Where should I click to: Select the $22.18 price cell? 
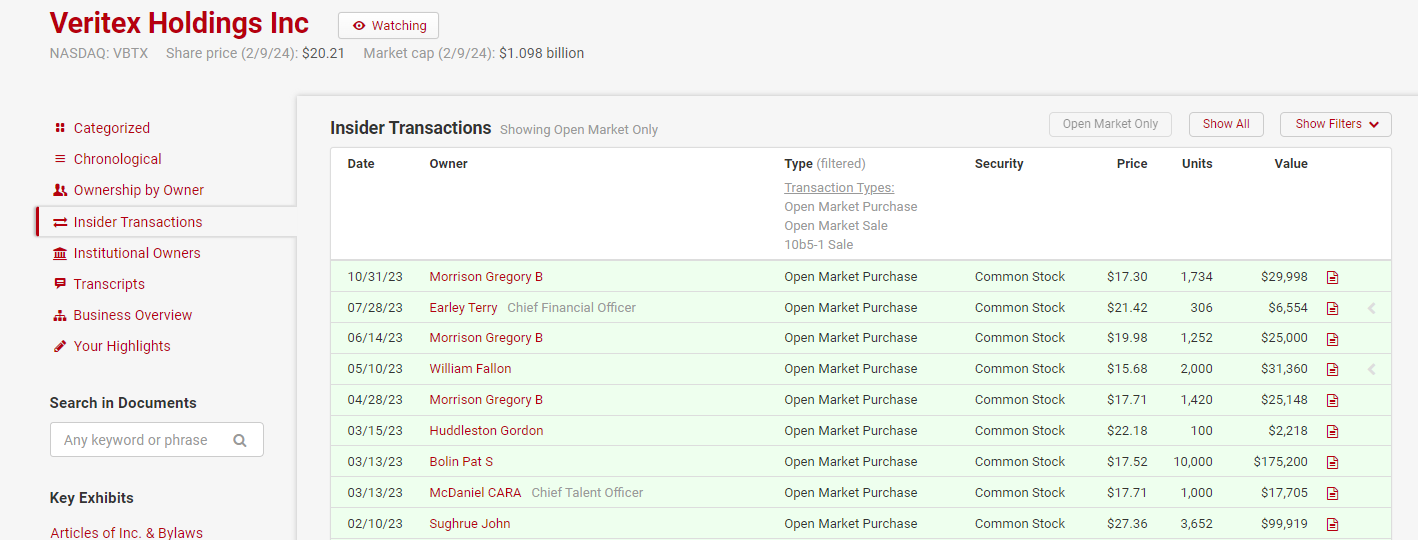pos(1127,431)
